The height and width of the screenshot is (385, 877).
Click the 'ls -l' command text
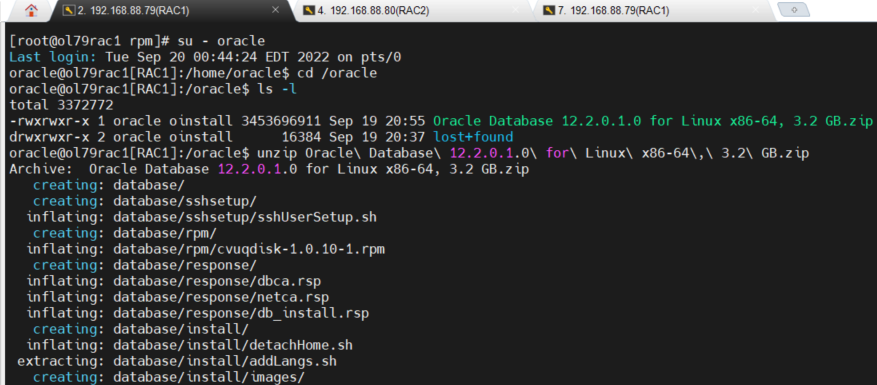tap(277, 89)
